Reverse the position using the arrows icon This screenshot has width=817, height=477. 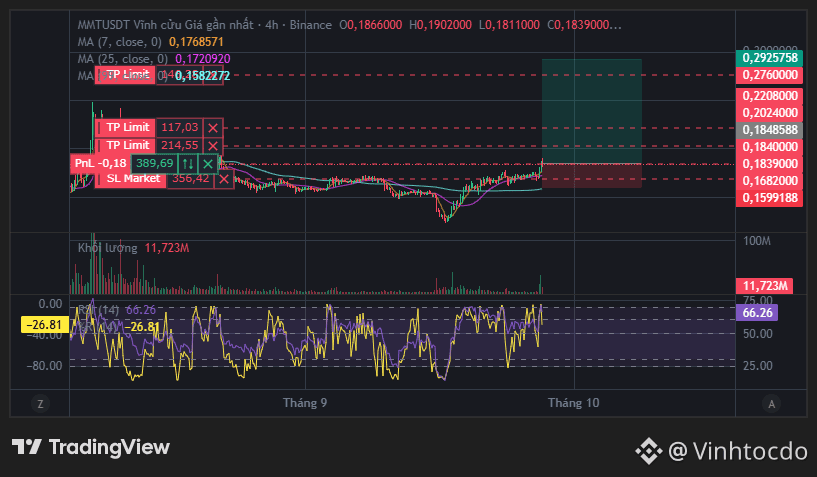coord(188,164)
